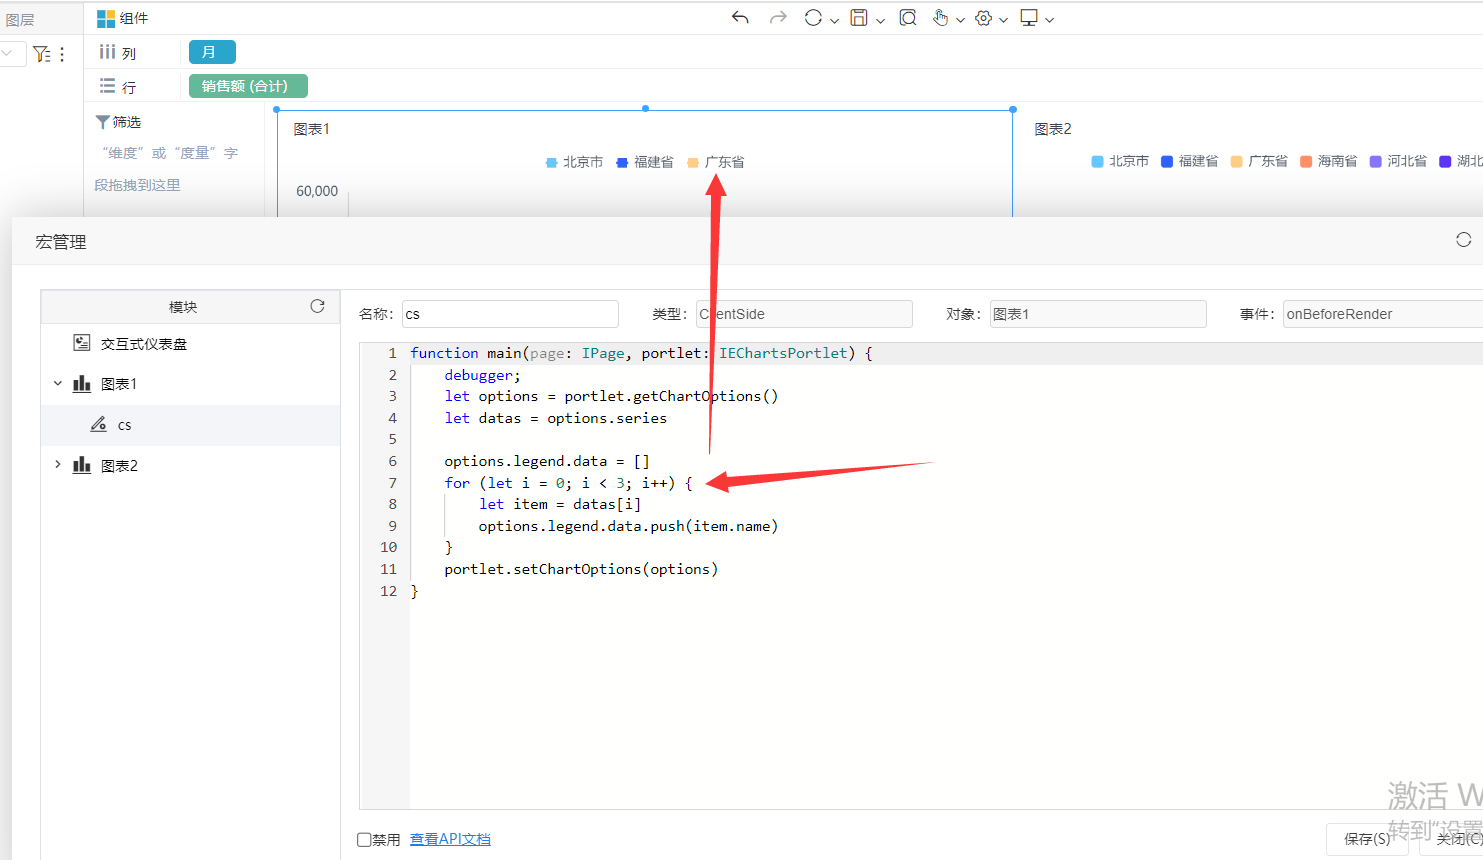Click the macro edit icon beside cs
Screen dimensions: 1483x860
pyautogui.click(x=98, y=424)
